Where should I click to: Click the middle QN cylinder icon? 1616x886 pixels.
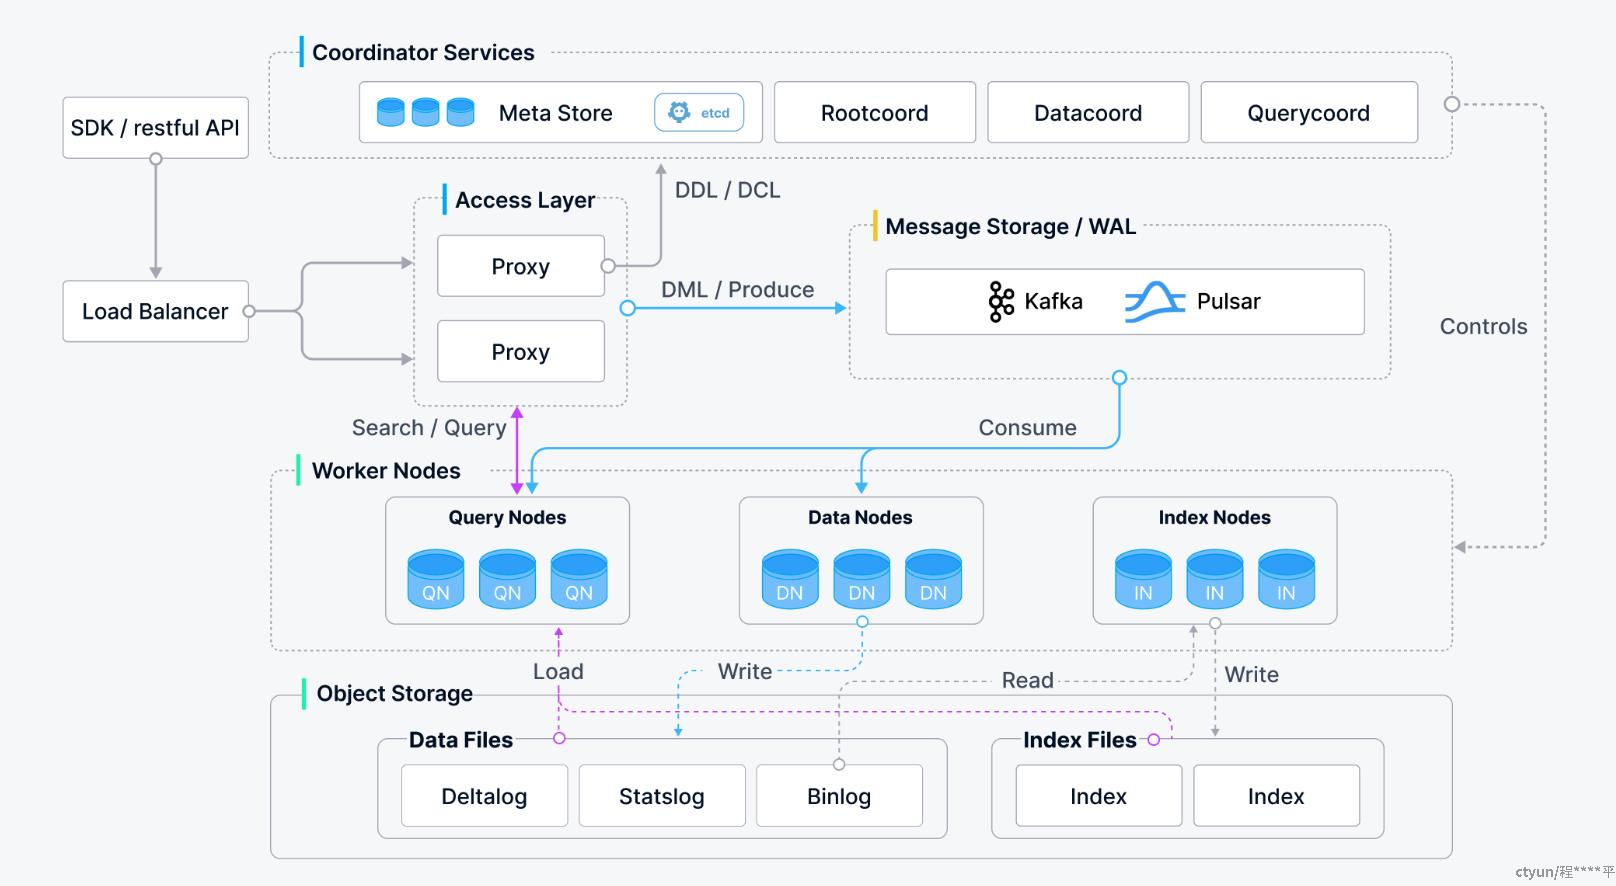pyautogui.click(x=507, y=579)
